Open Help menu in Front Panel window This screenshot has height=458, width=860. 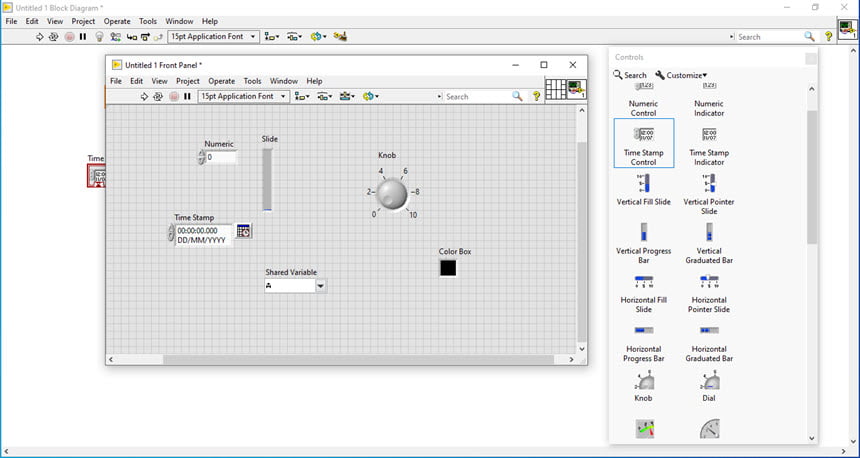pyautogui.click(x=314, y=81)
